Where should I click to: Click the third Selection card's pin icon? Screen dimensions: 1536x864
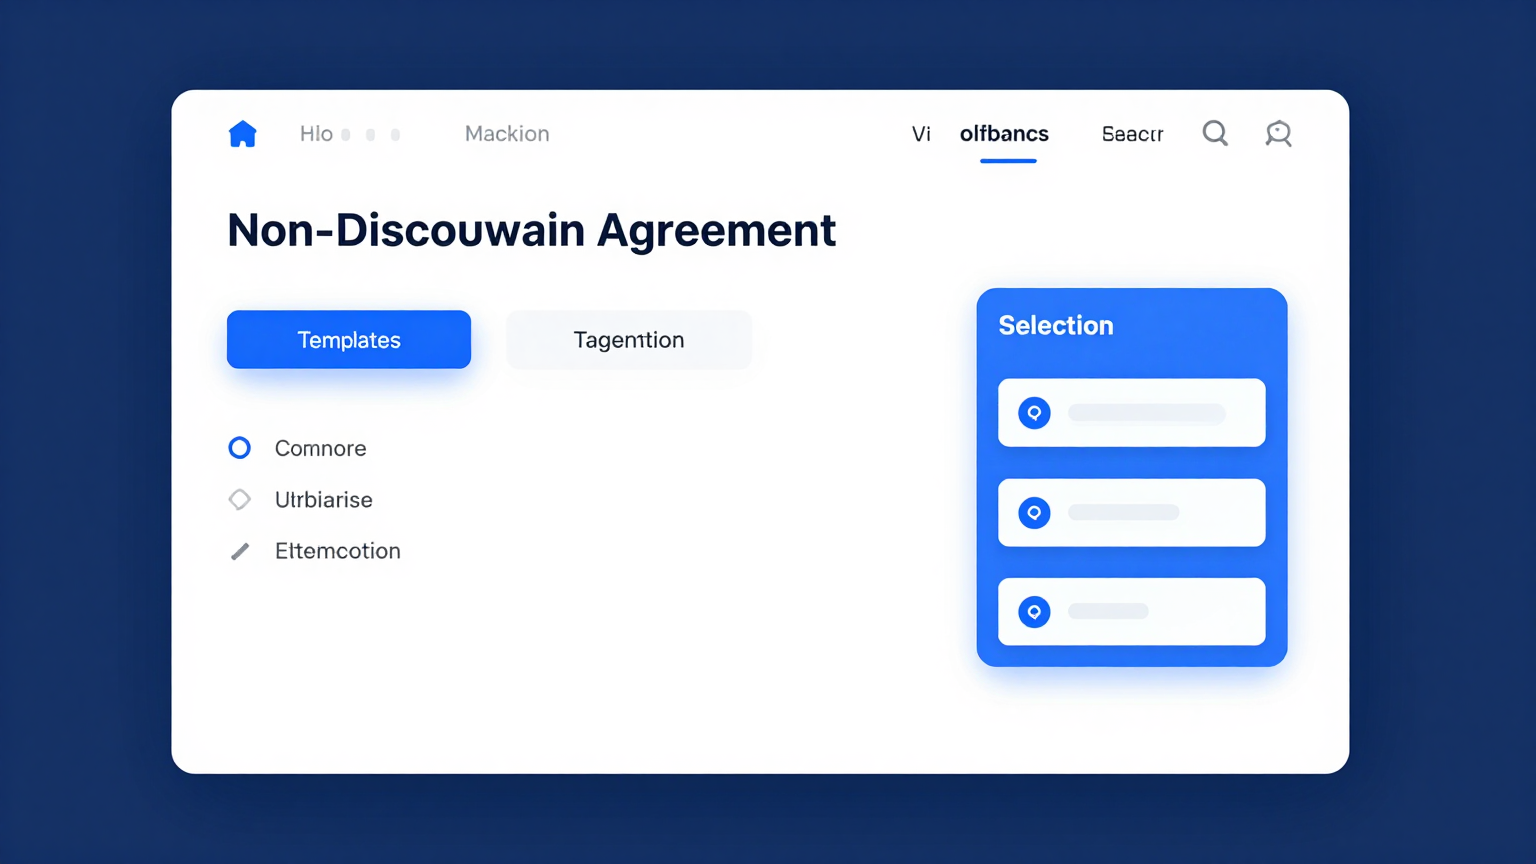point(1034,612)
